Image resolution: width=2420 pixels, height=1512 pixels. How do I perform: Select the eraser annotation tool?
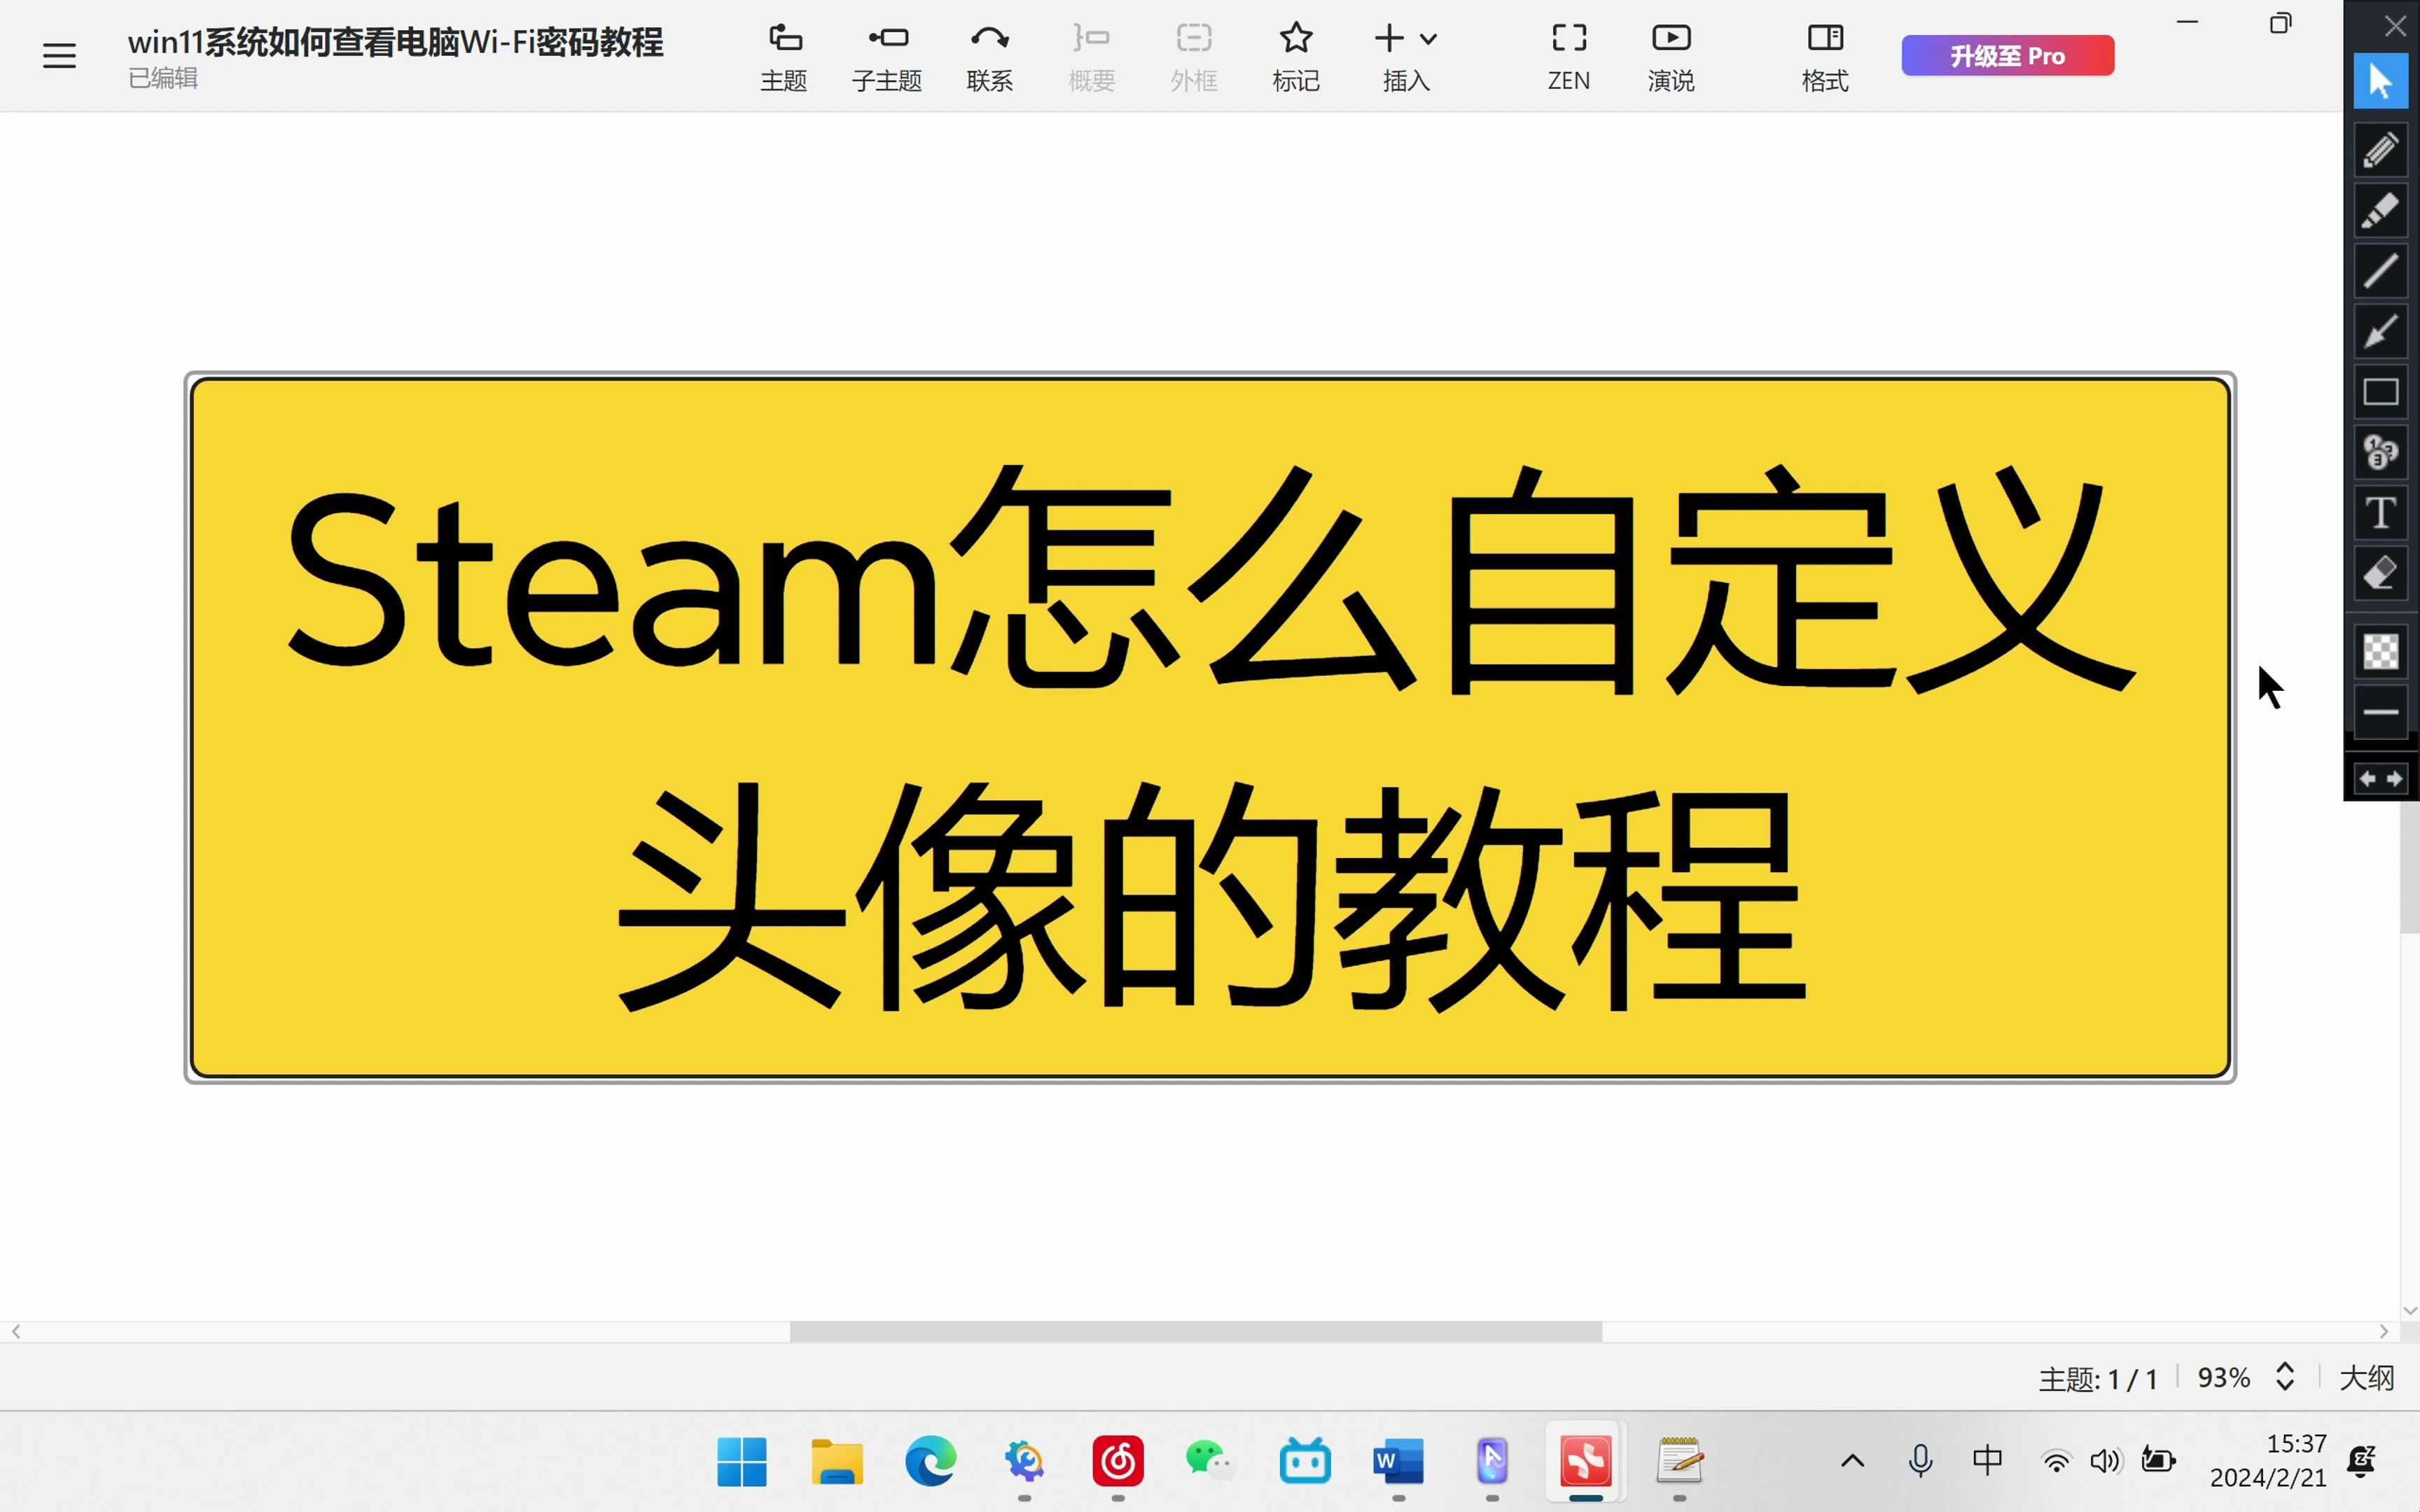pyautogui.click(x=2381, y=574)
